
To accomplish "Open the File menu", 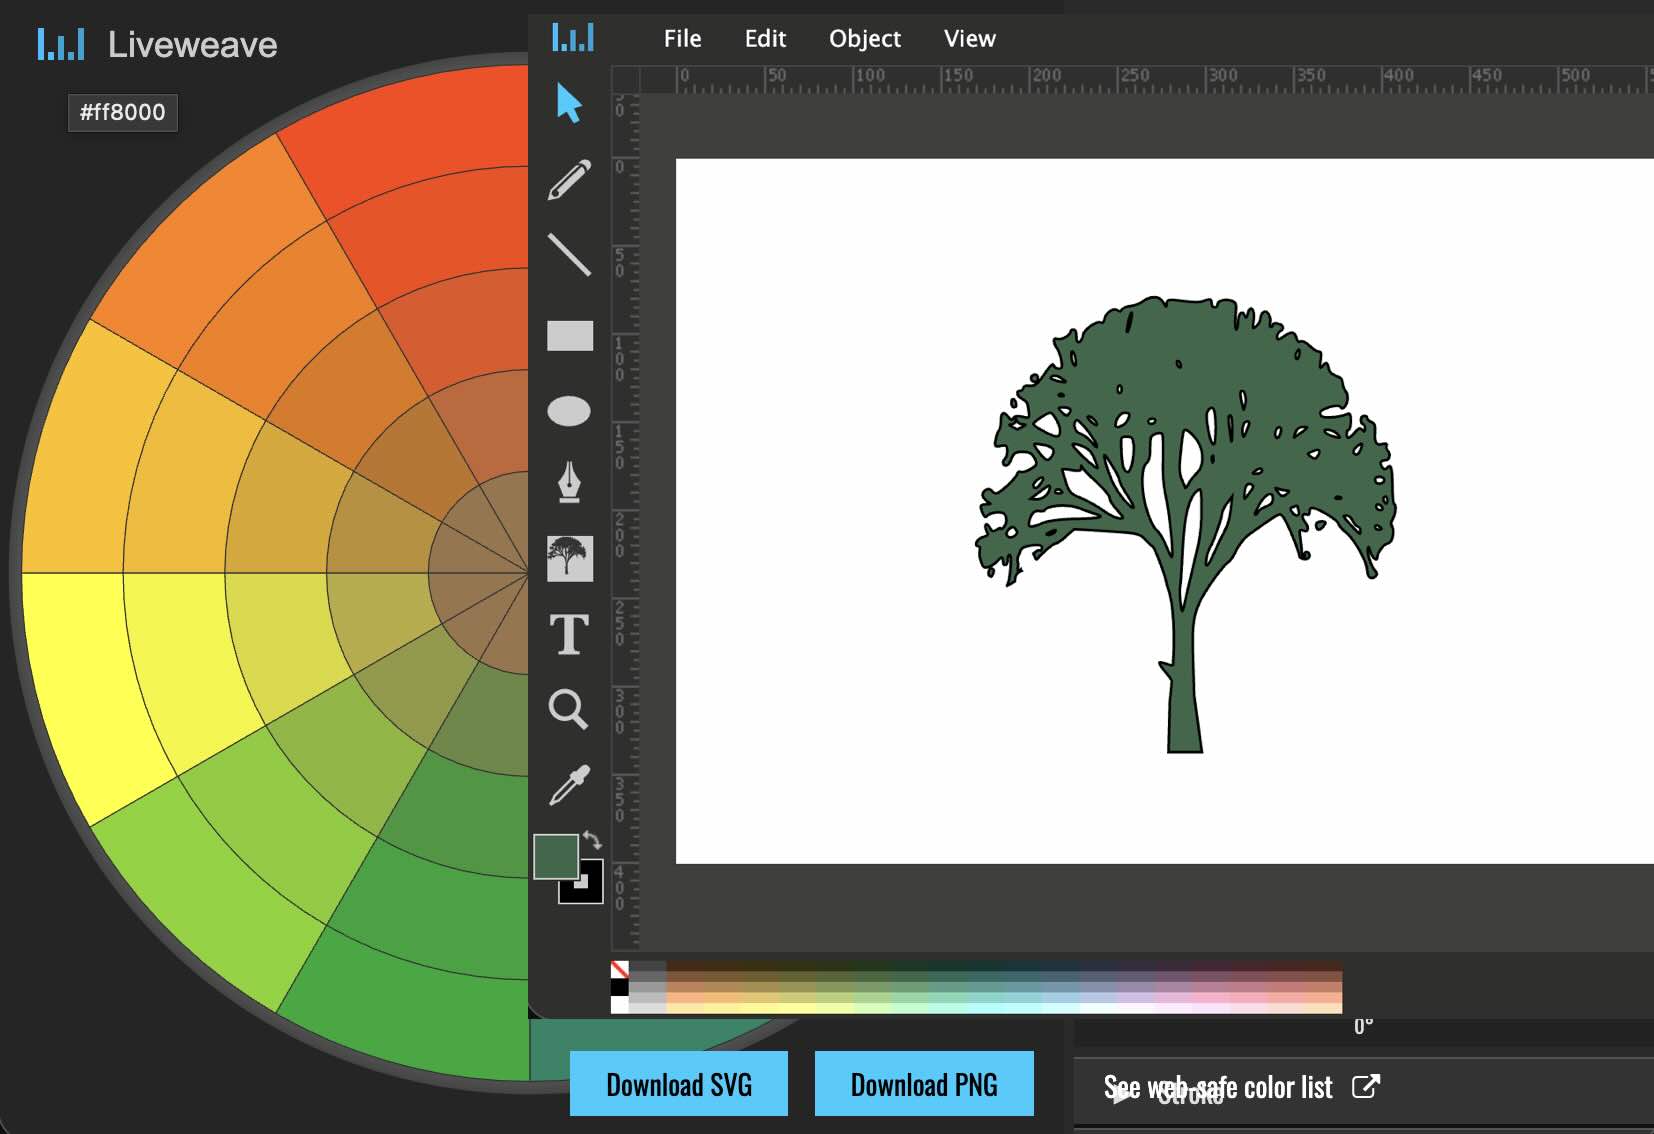I will coord(682,39).
